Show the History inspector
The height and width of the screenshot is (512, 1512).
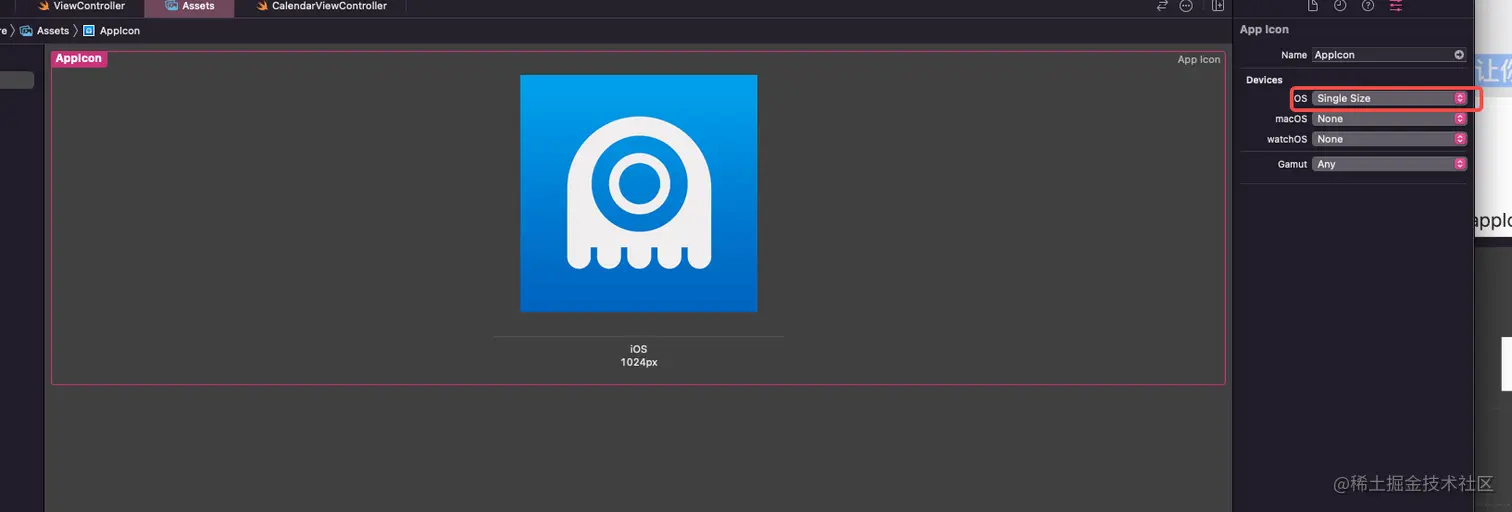tap(1340, 6)
